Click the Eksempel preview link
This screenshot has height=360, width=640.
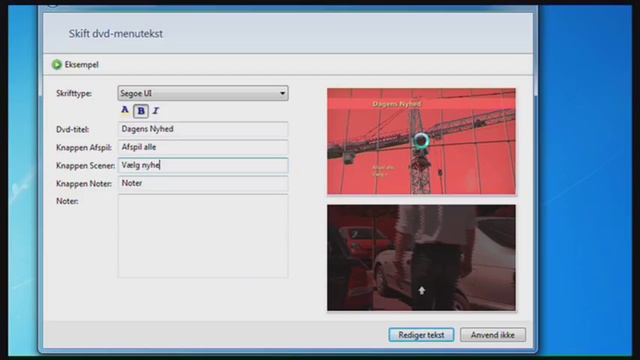(82, 64)
